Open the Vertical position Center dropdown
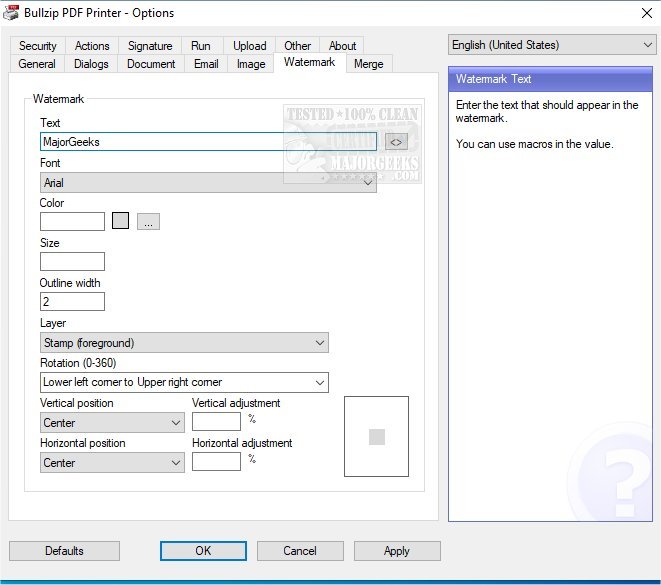 pyautogui.click(x=112, y=422)
